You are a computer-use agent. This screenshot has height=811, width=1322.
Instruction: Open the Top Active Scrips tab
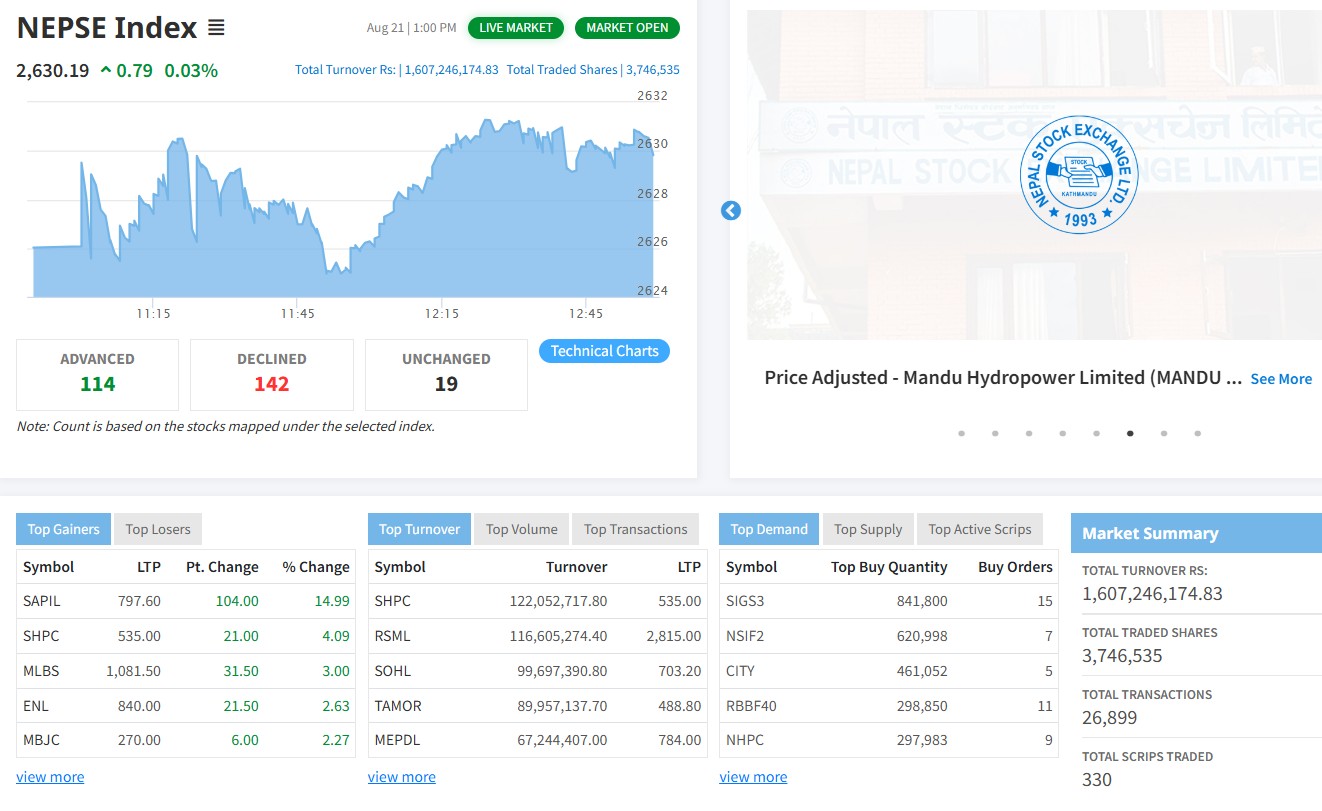(980, 529)
